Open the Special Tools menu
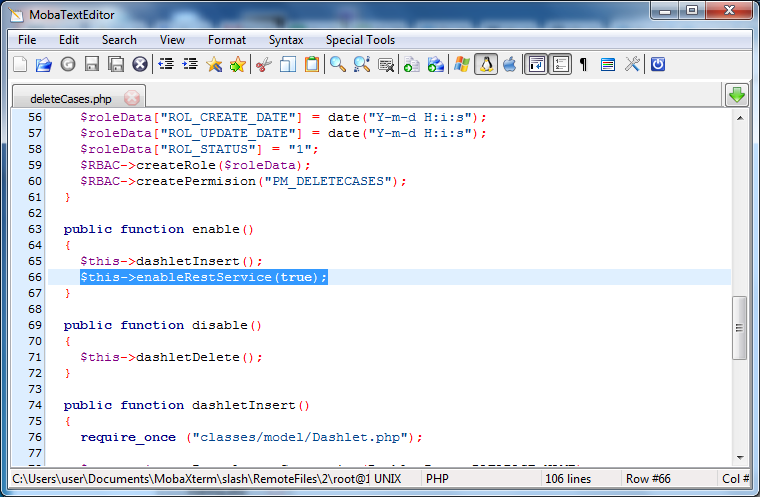The height and width of the screenshot is (497, 760). tap(360, 40)
